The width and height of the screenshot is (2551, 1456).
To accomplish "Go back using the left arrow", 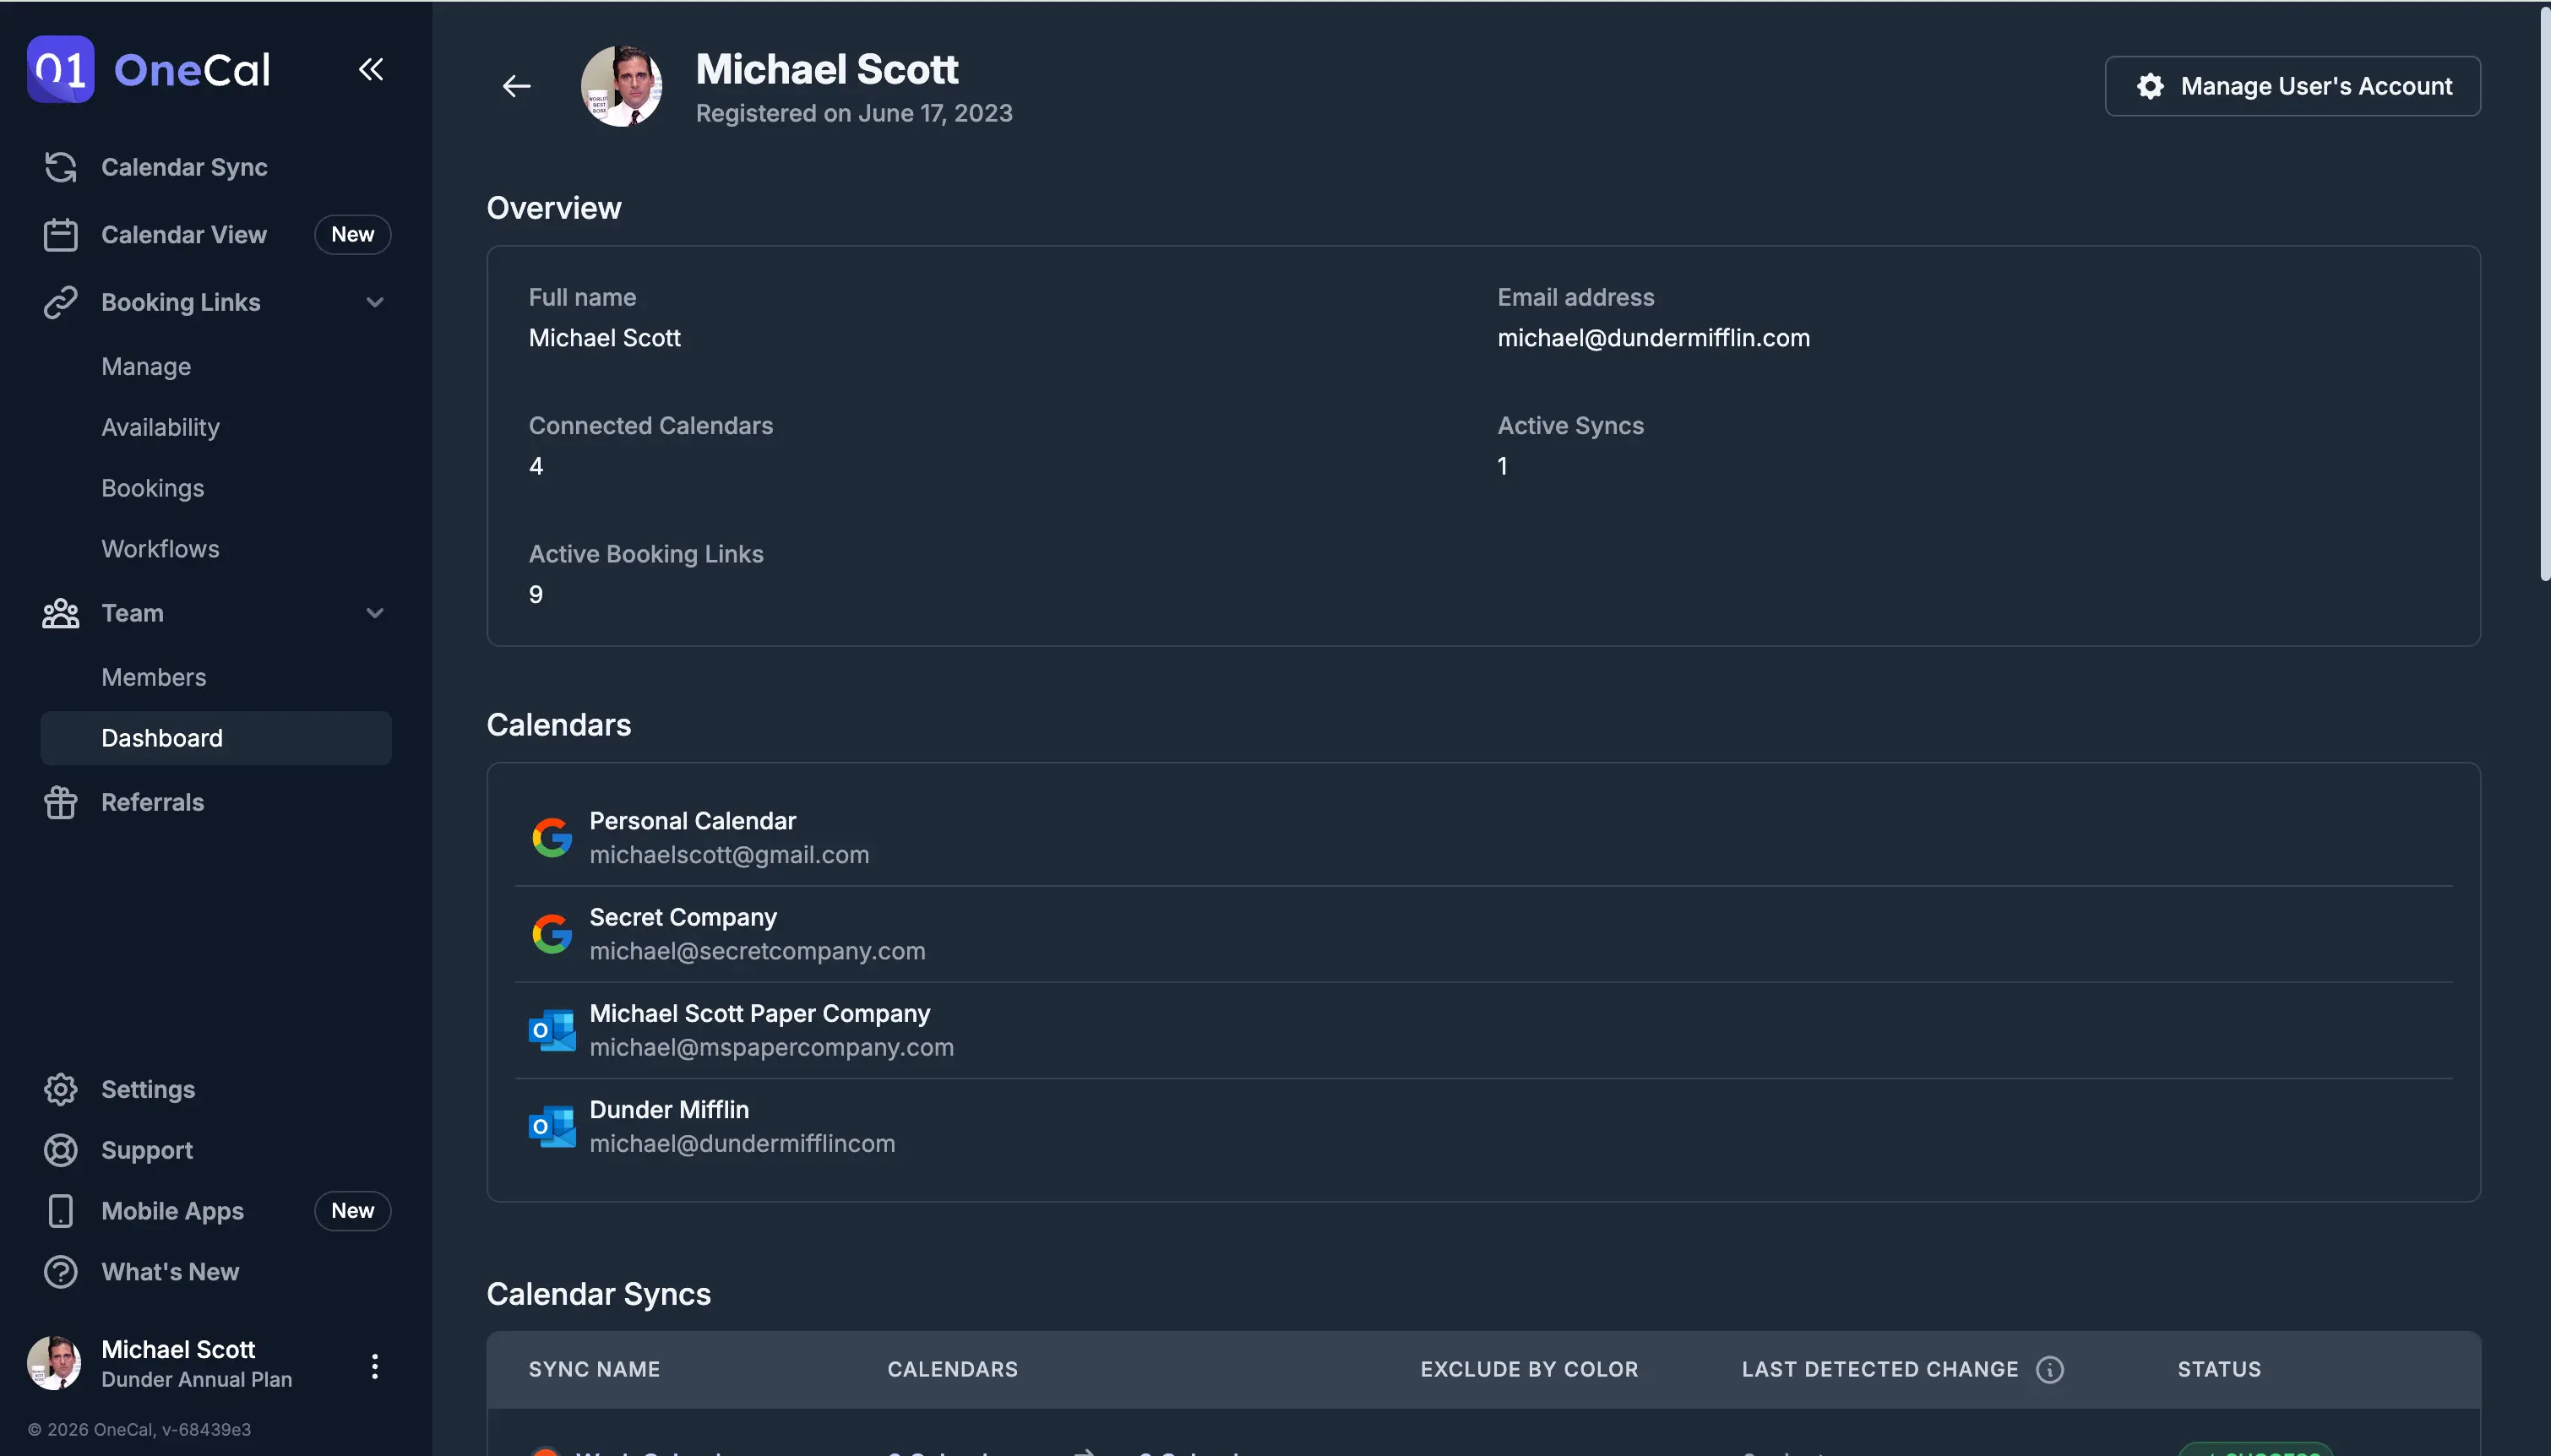I will (x=516, y=86).
